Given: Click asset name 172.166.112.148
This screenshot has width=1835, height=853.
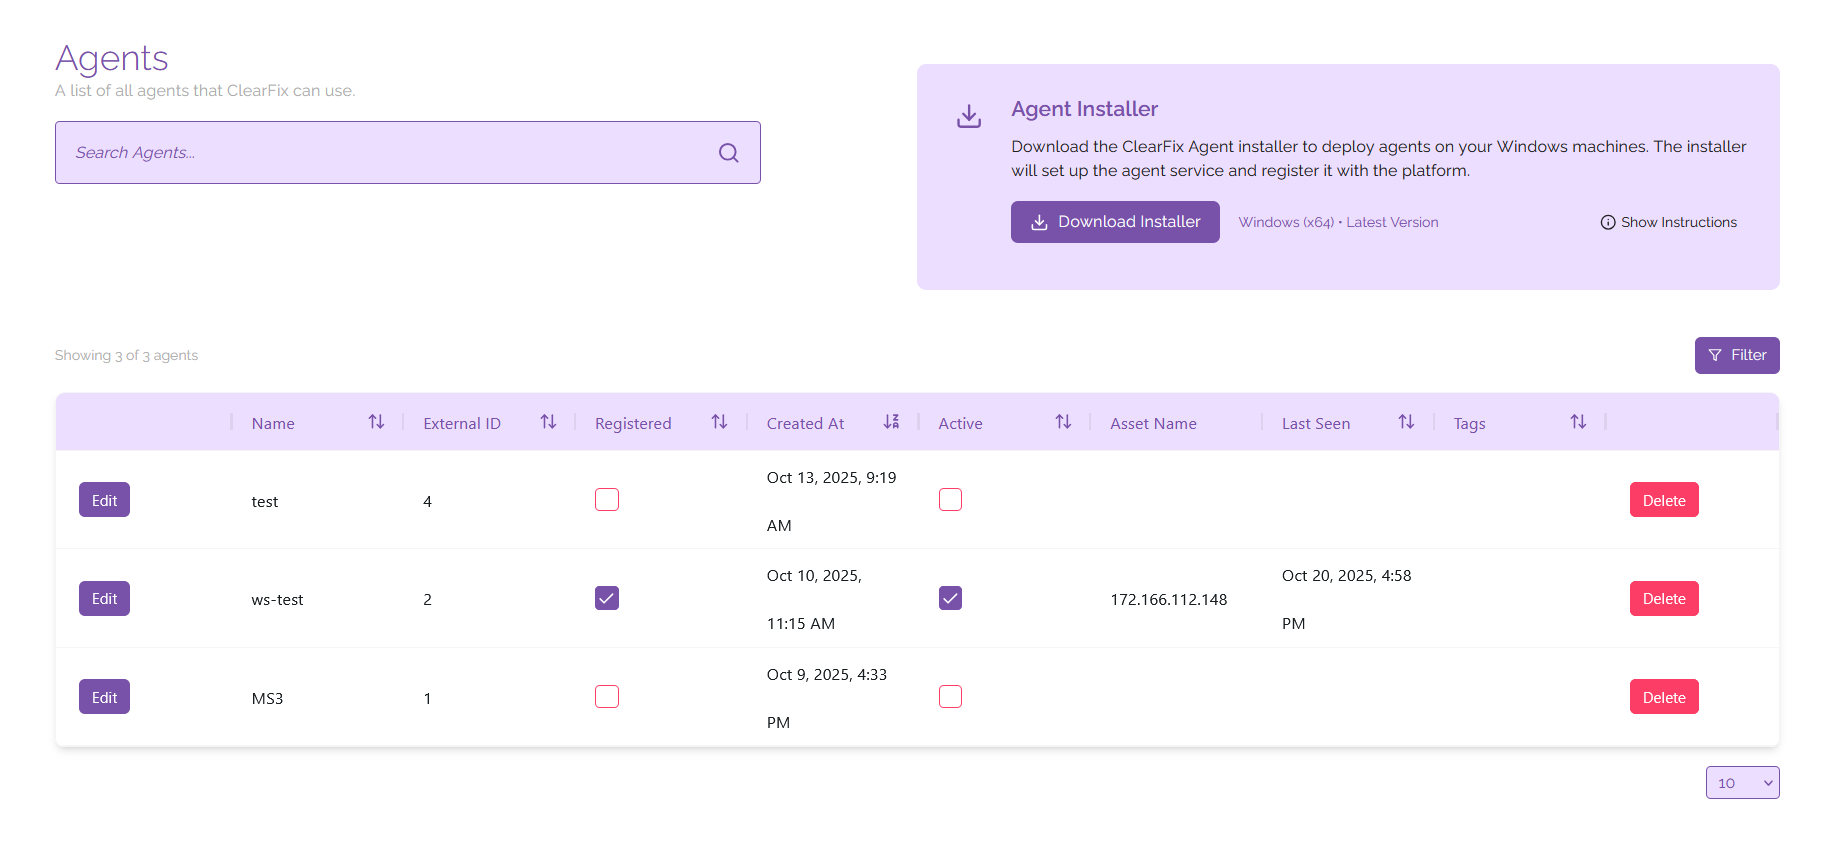Looking at the screenshot, I should click(1168, 600).
